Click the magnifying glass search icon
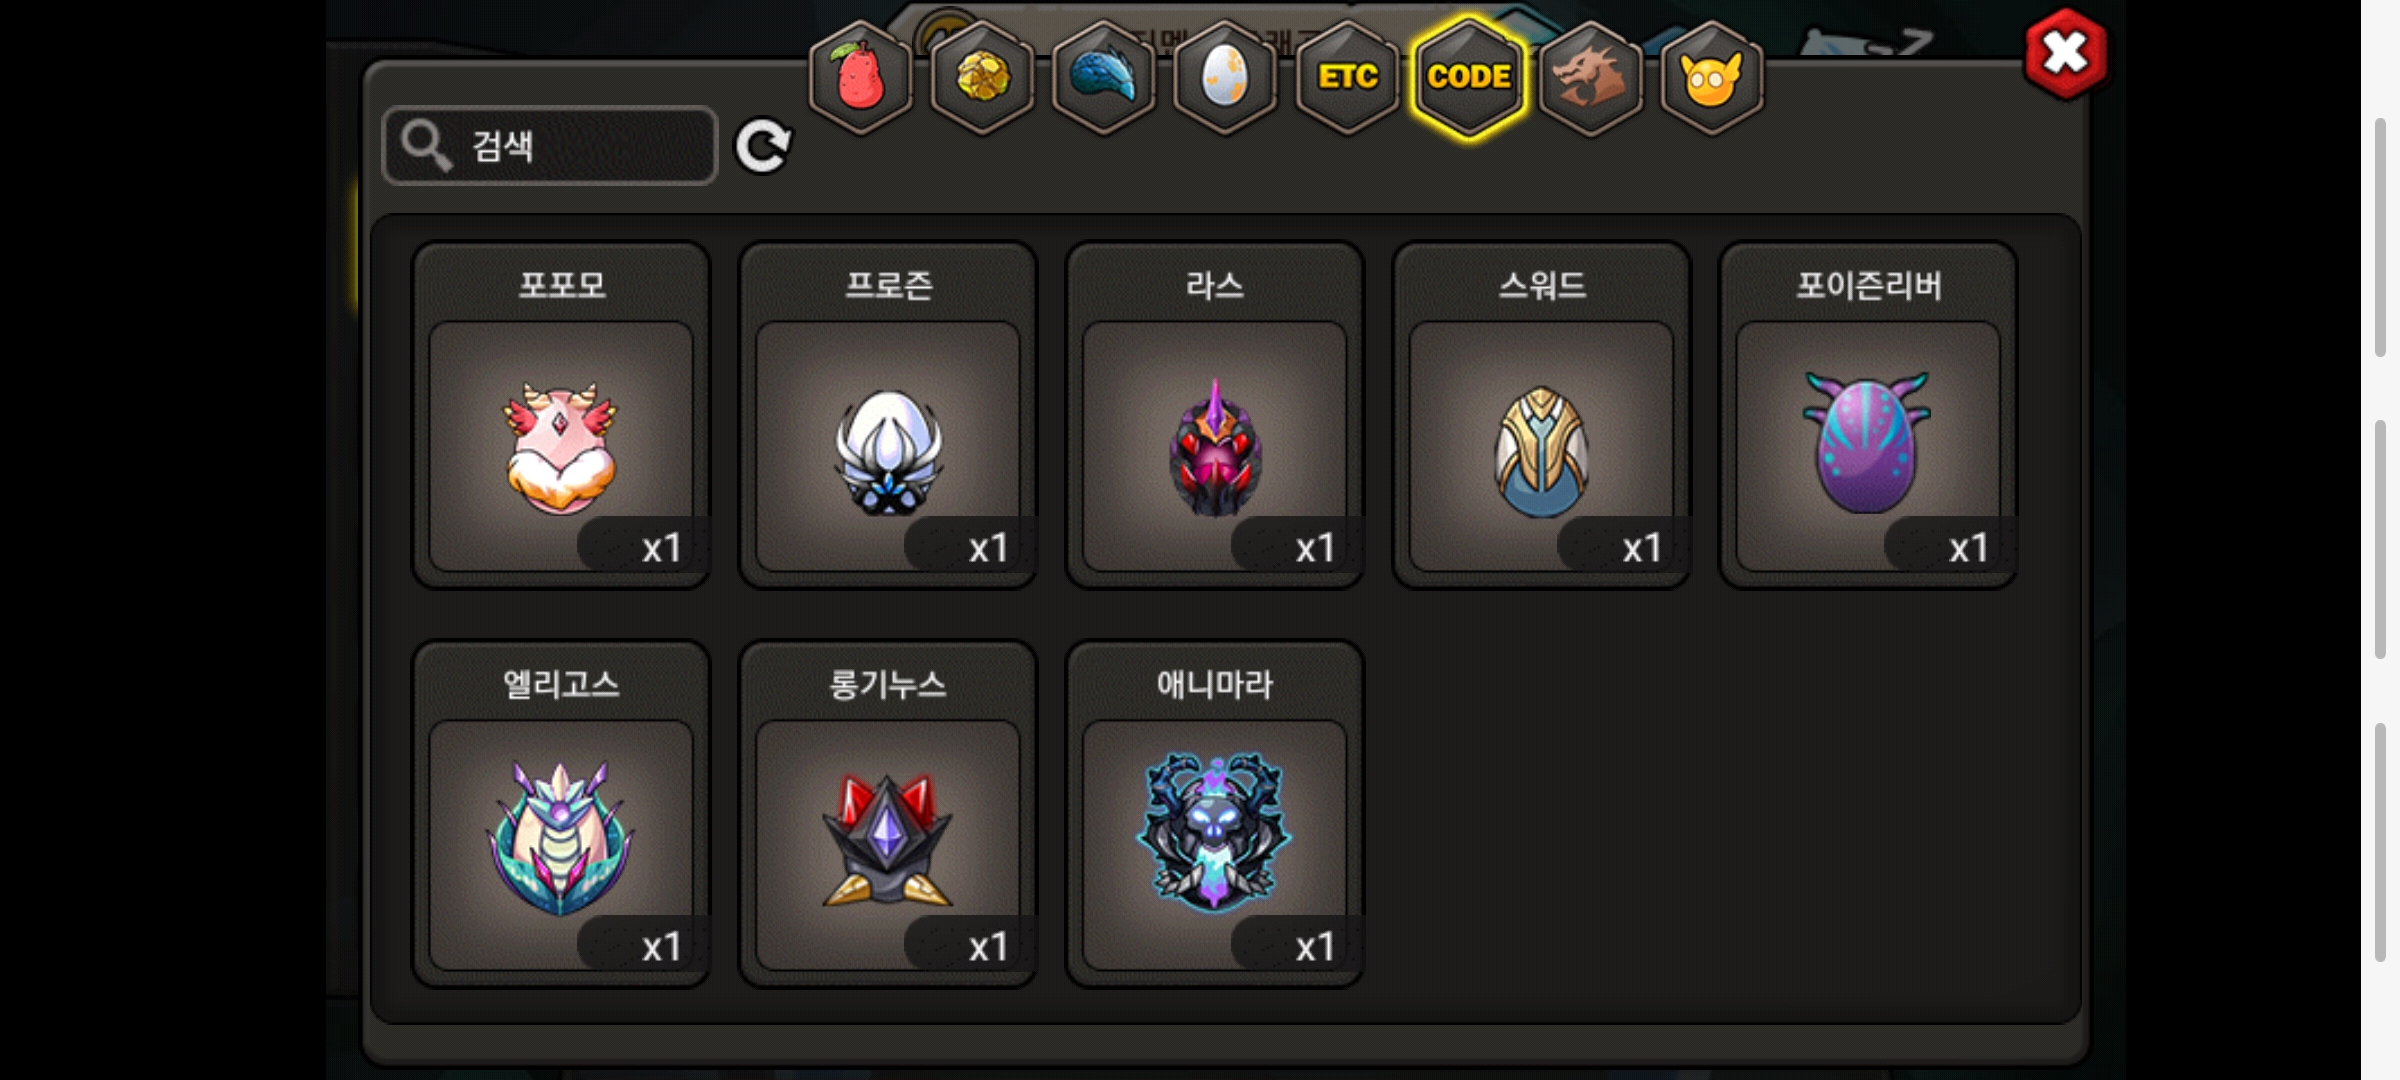Viewport: 2400px width, 1080px height. coord(427,146)
